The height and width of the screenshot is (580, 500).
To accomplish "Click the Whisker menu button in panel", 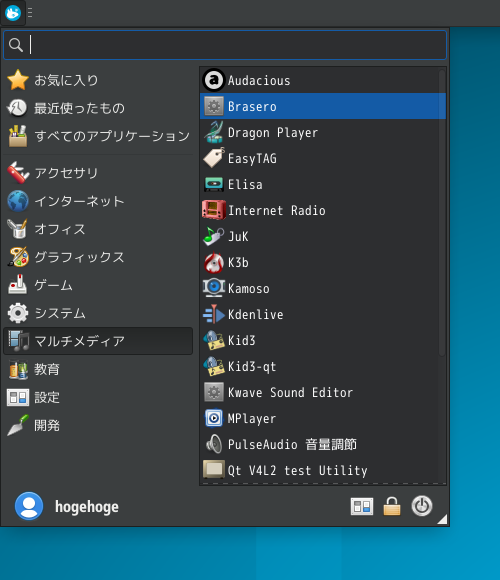I will pyautogui.click(x=13, y=13).
